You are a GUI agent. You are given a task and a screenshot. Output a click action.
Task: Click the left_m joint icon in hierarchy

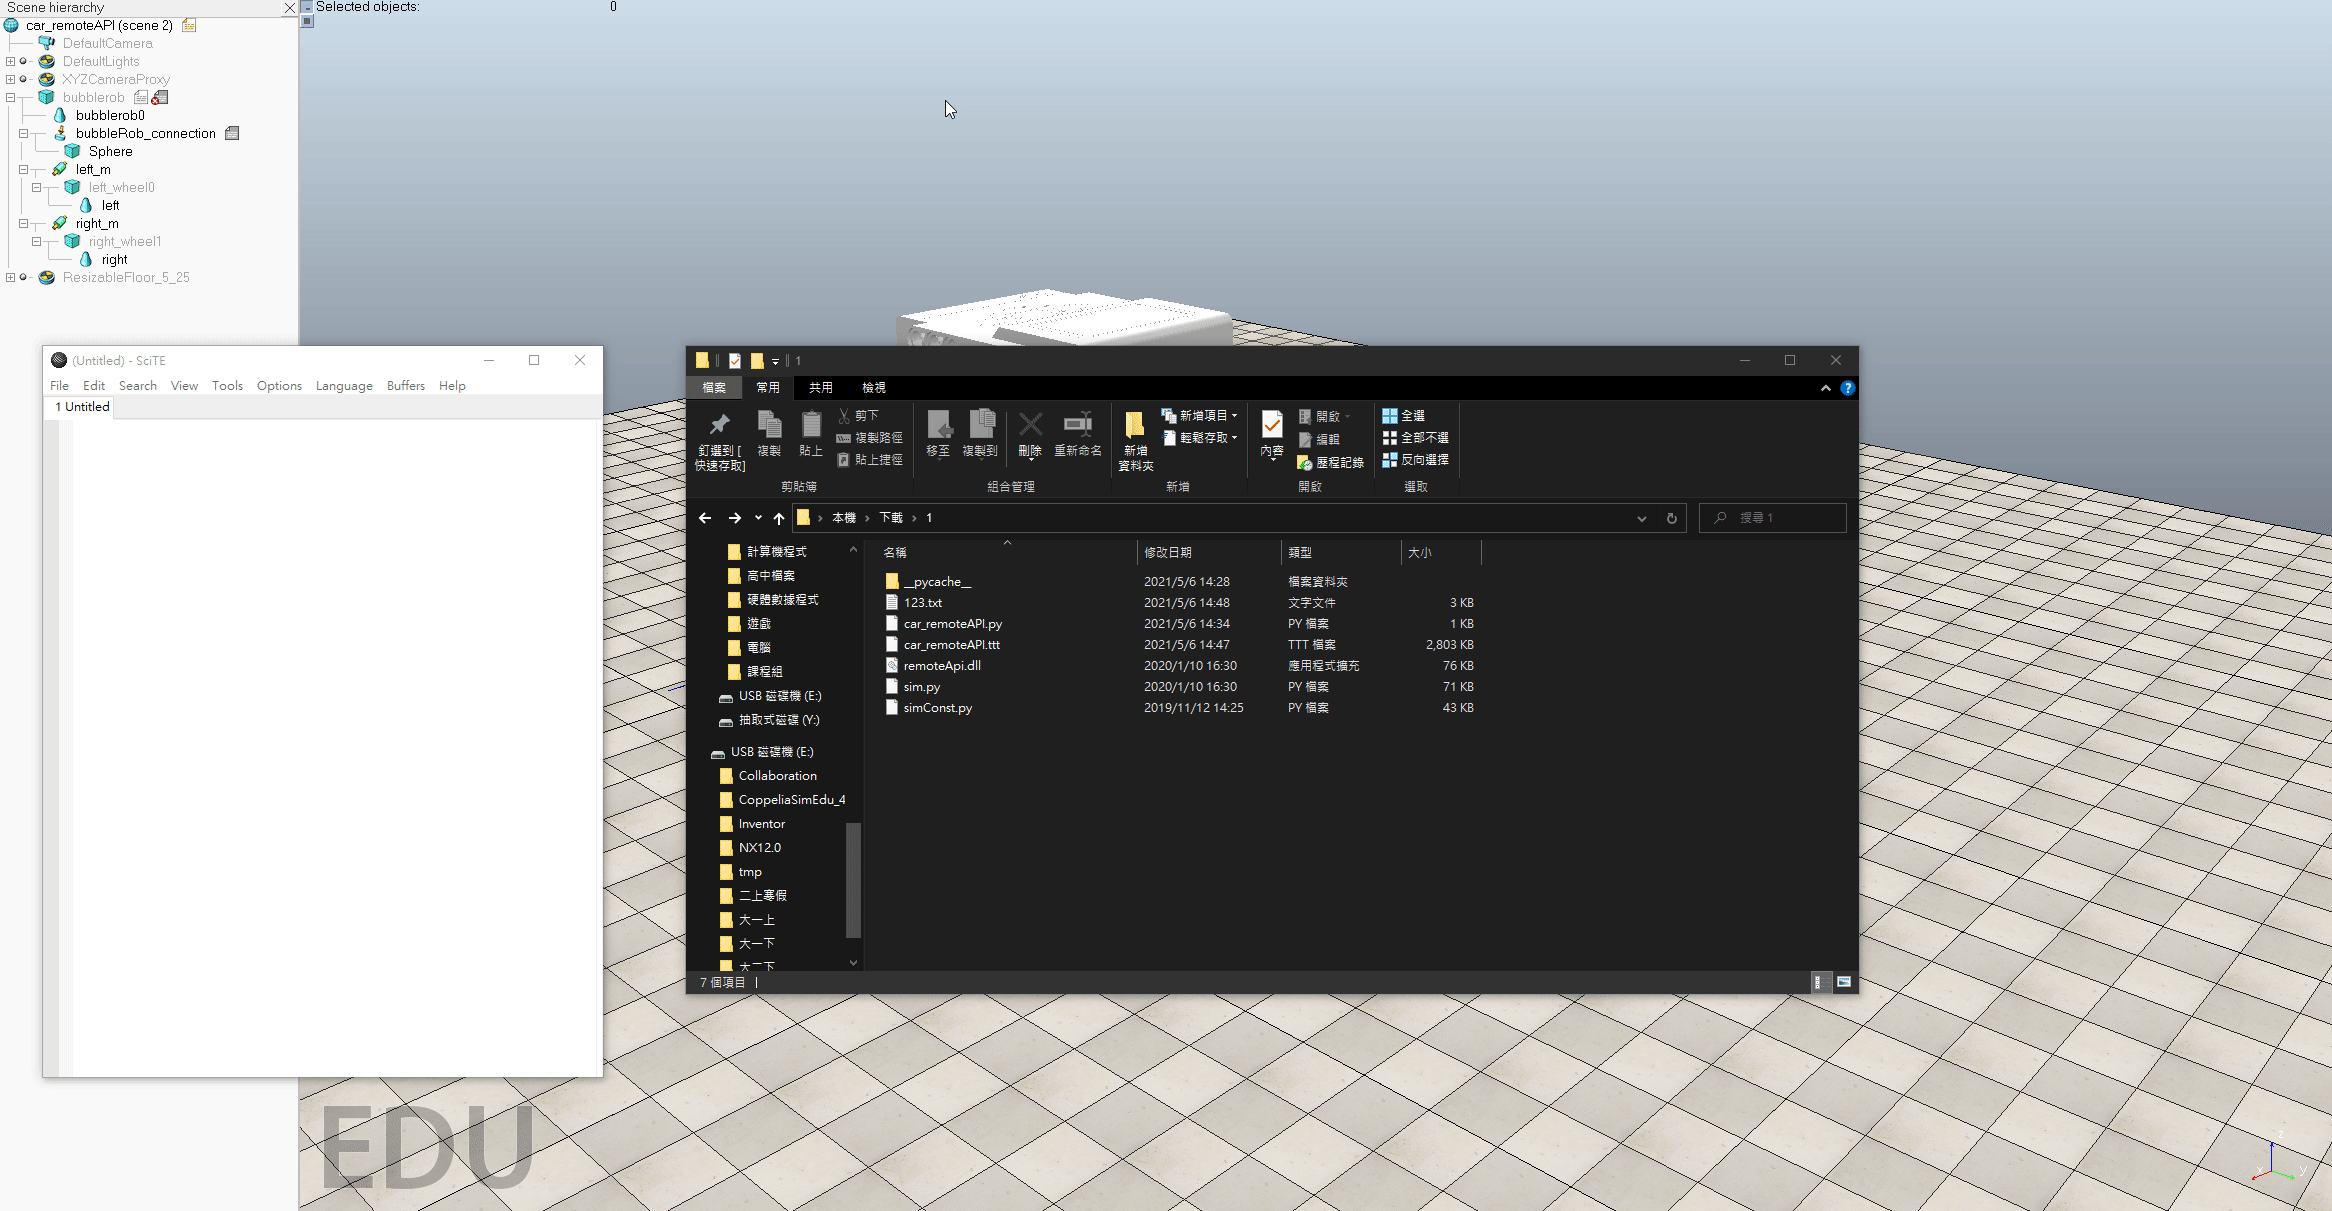pyautogui.click(x=60, y=169)
